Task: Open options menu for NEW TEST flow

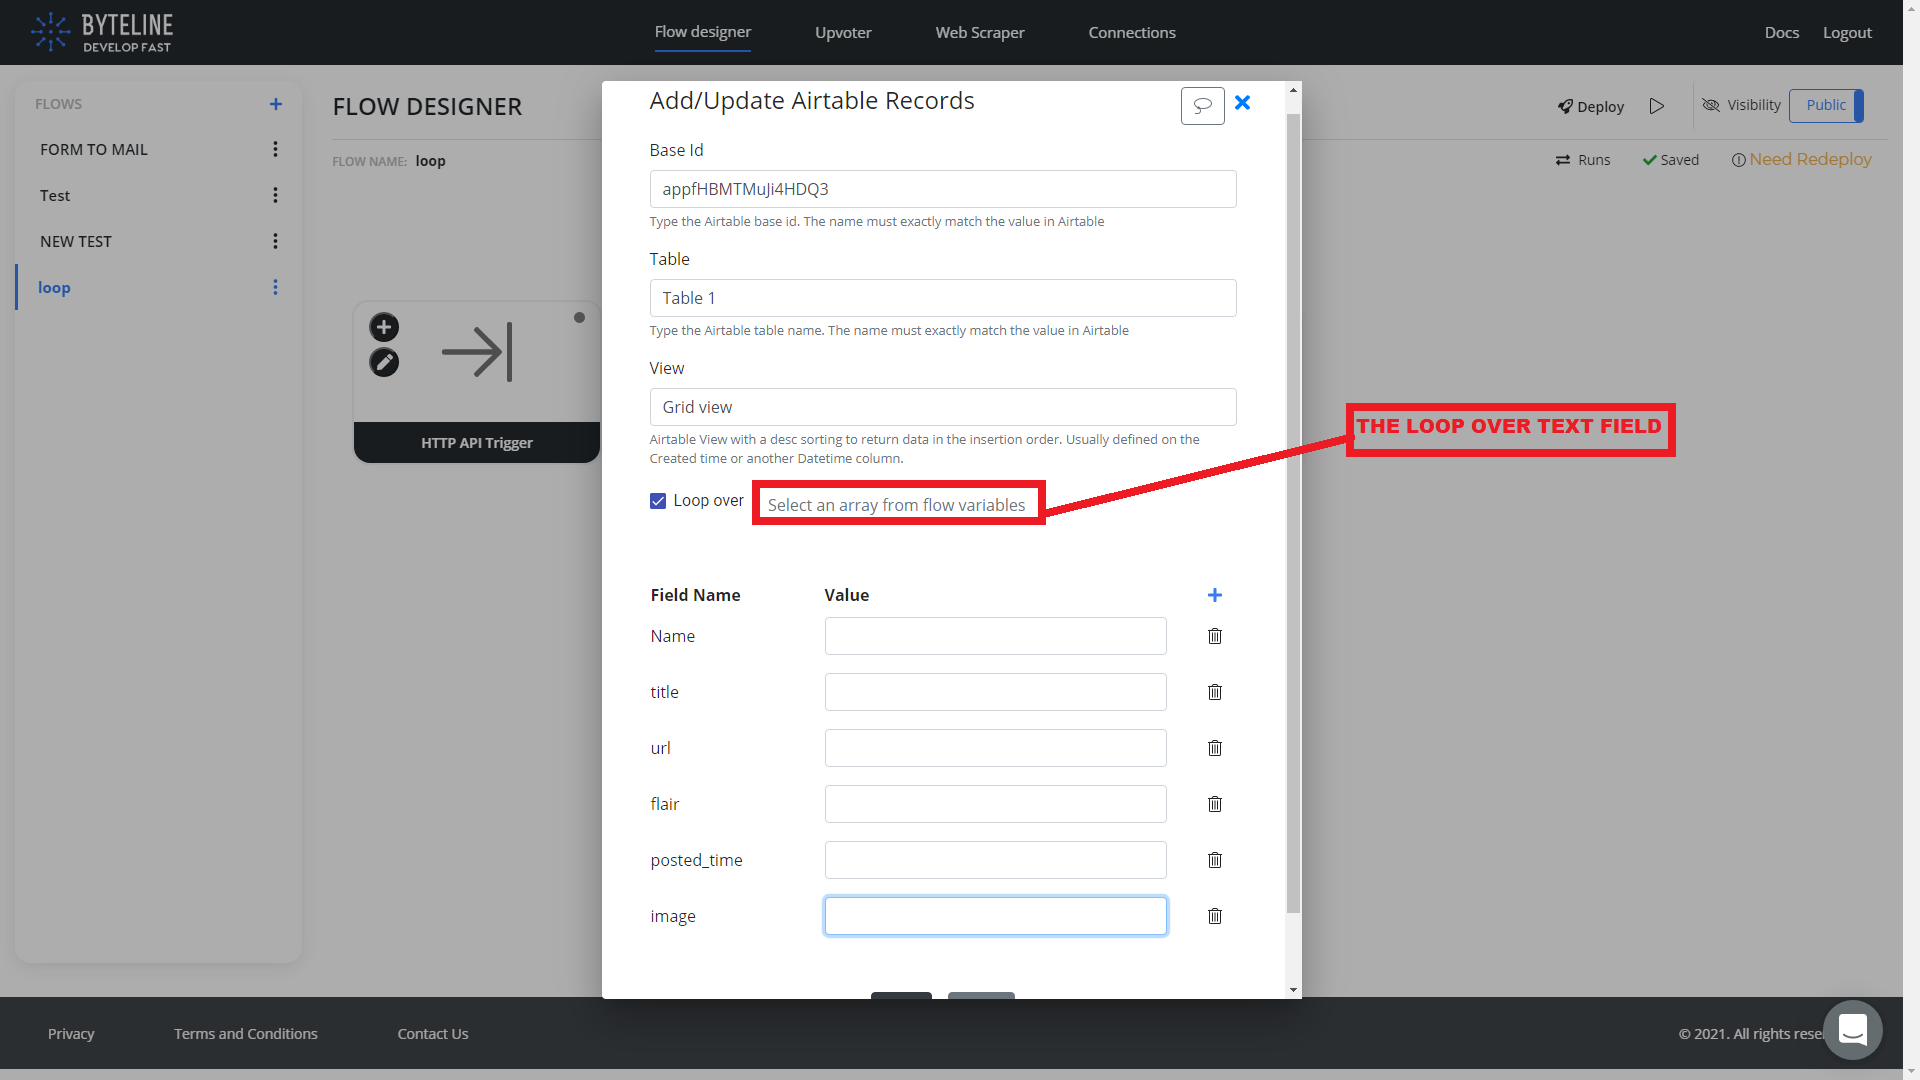Action: pos(275,241)
